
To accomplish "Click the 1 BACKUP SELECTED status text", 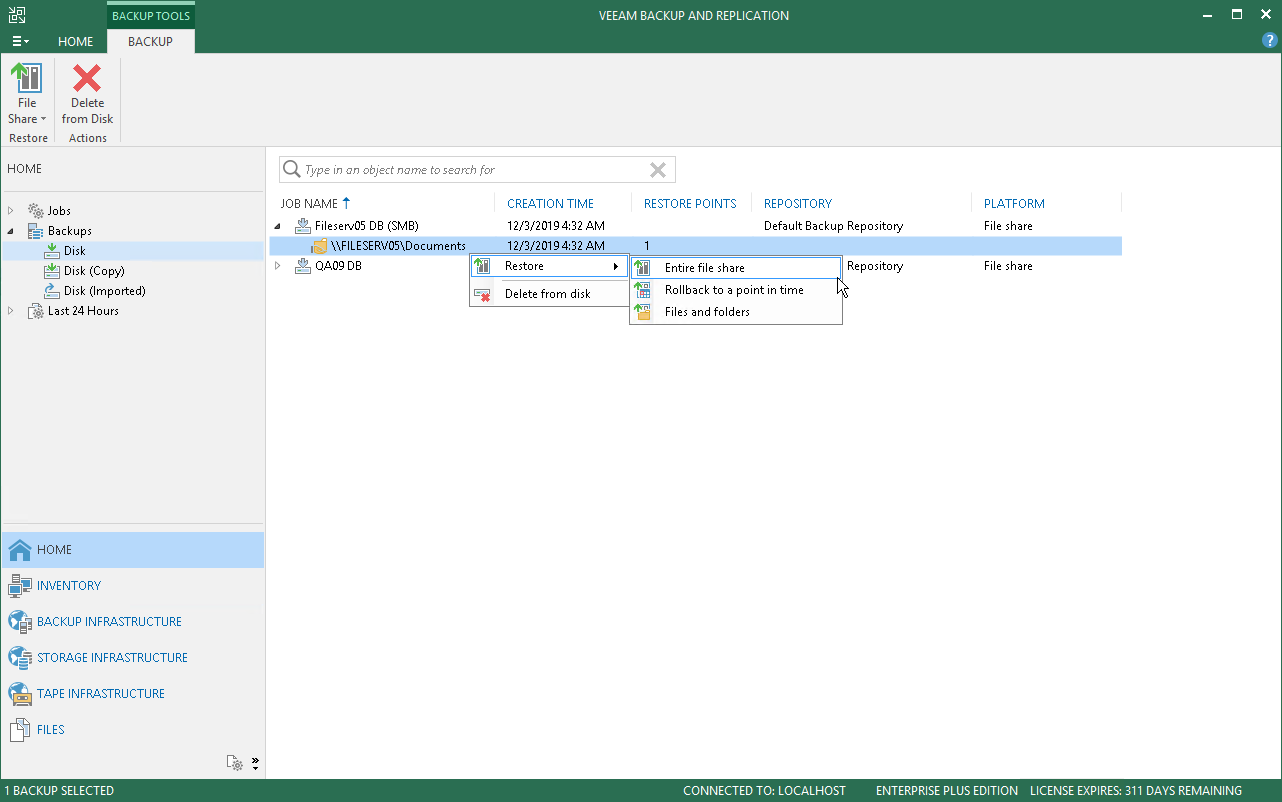I will click(61, 791).
